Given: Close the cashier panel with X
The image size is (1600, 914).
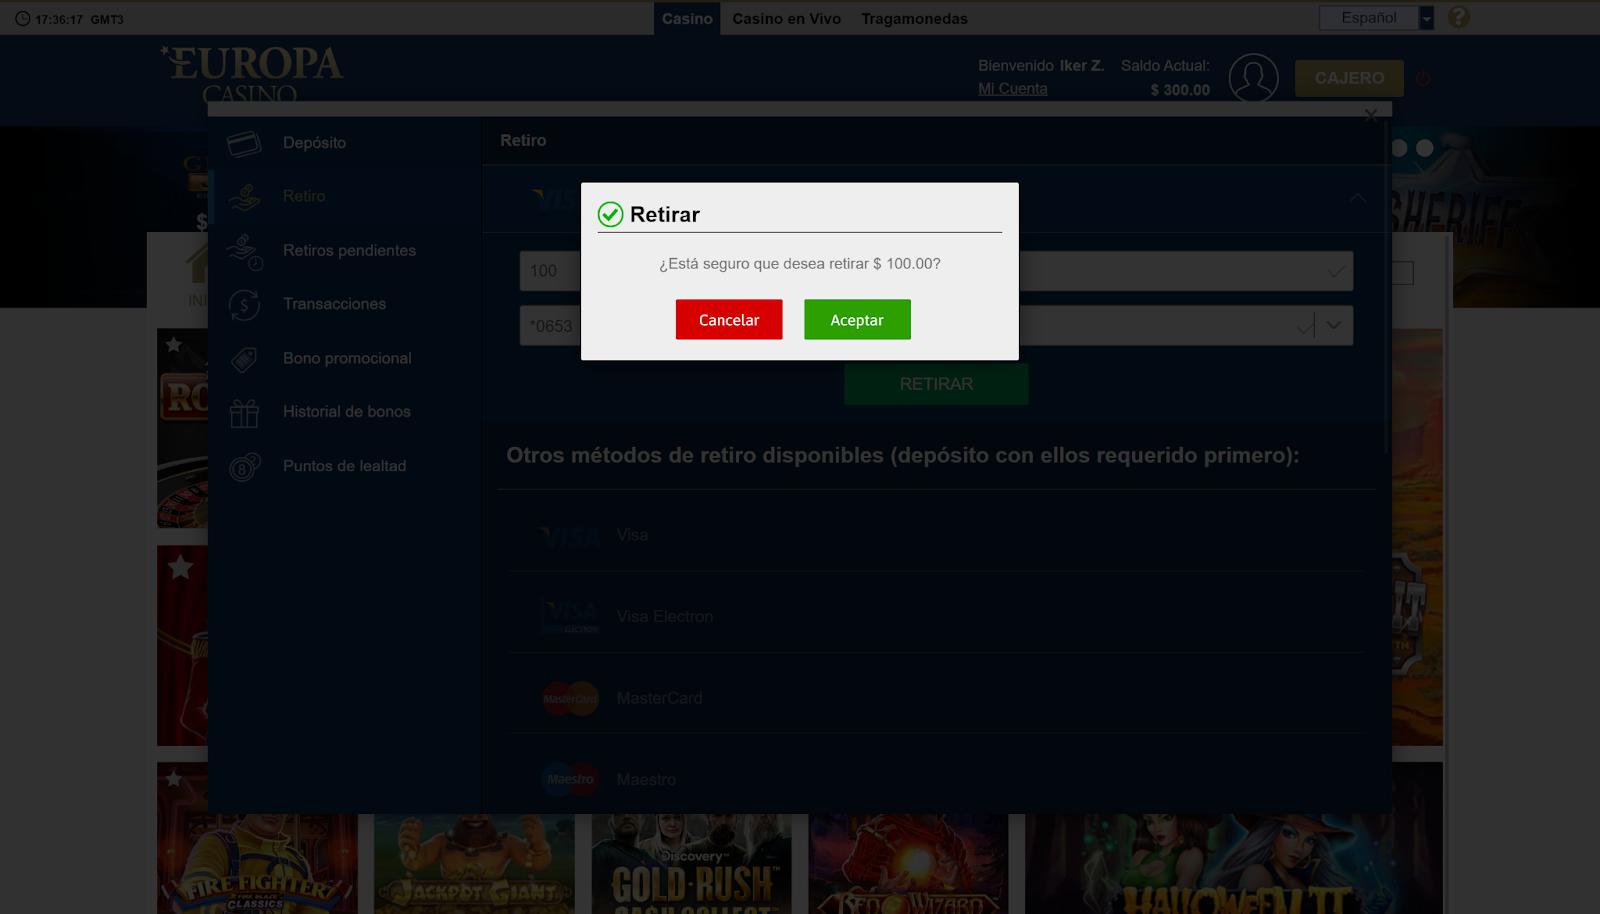Looking at the screenshot, I should [1371, 115].
